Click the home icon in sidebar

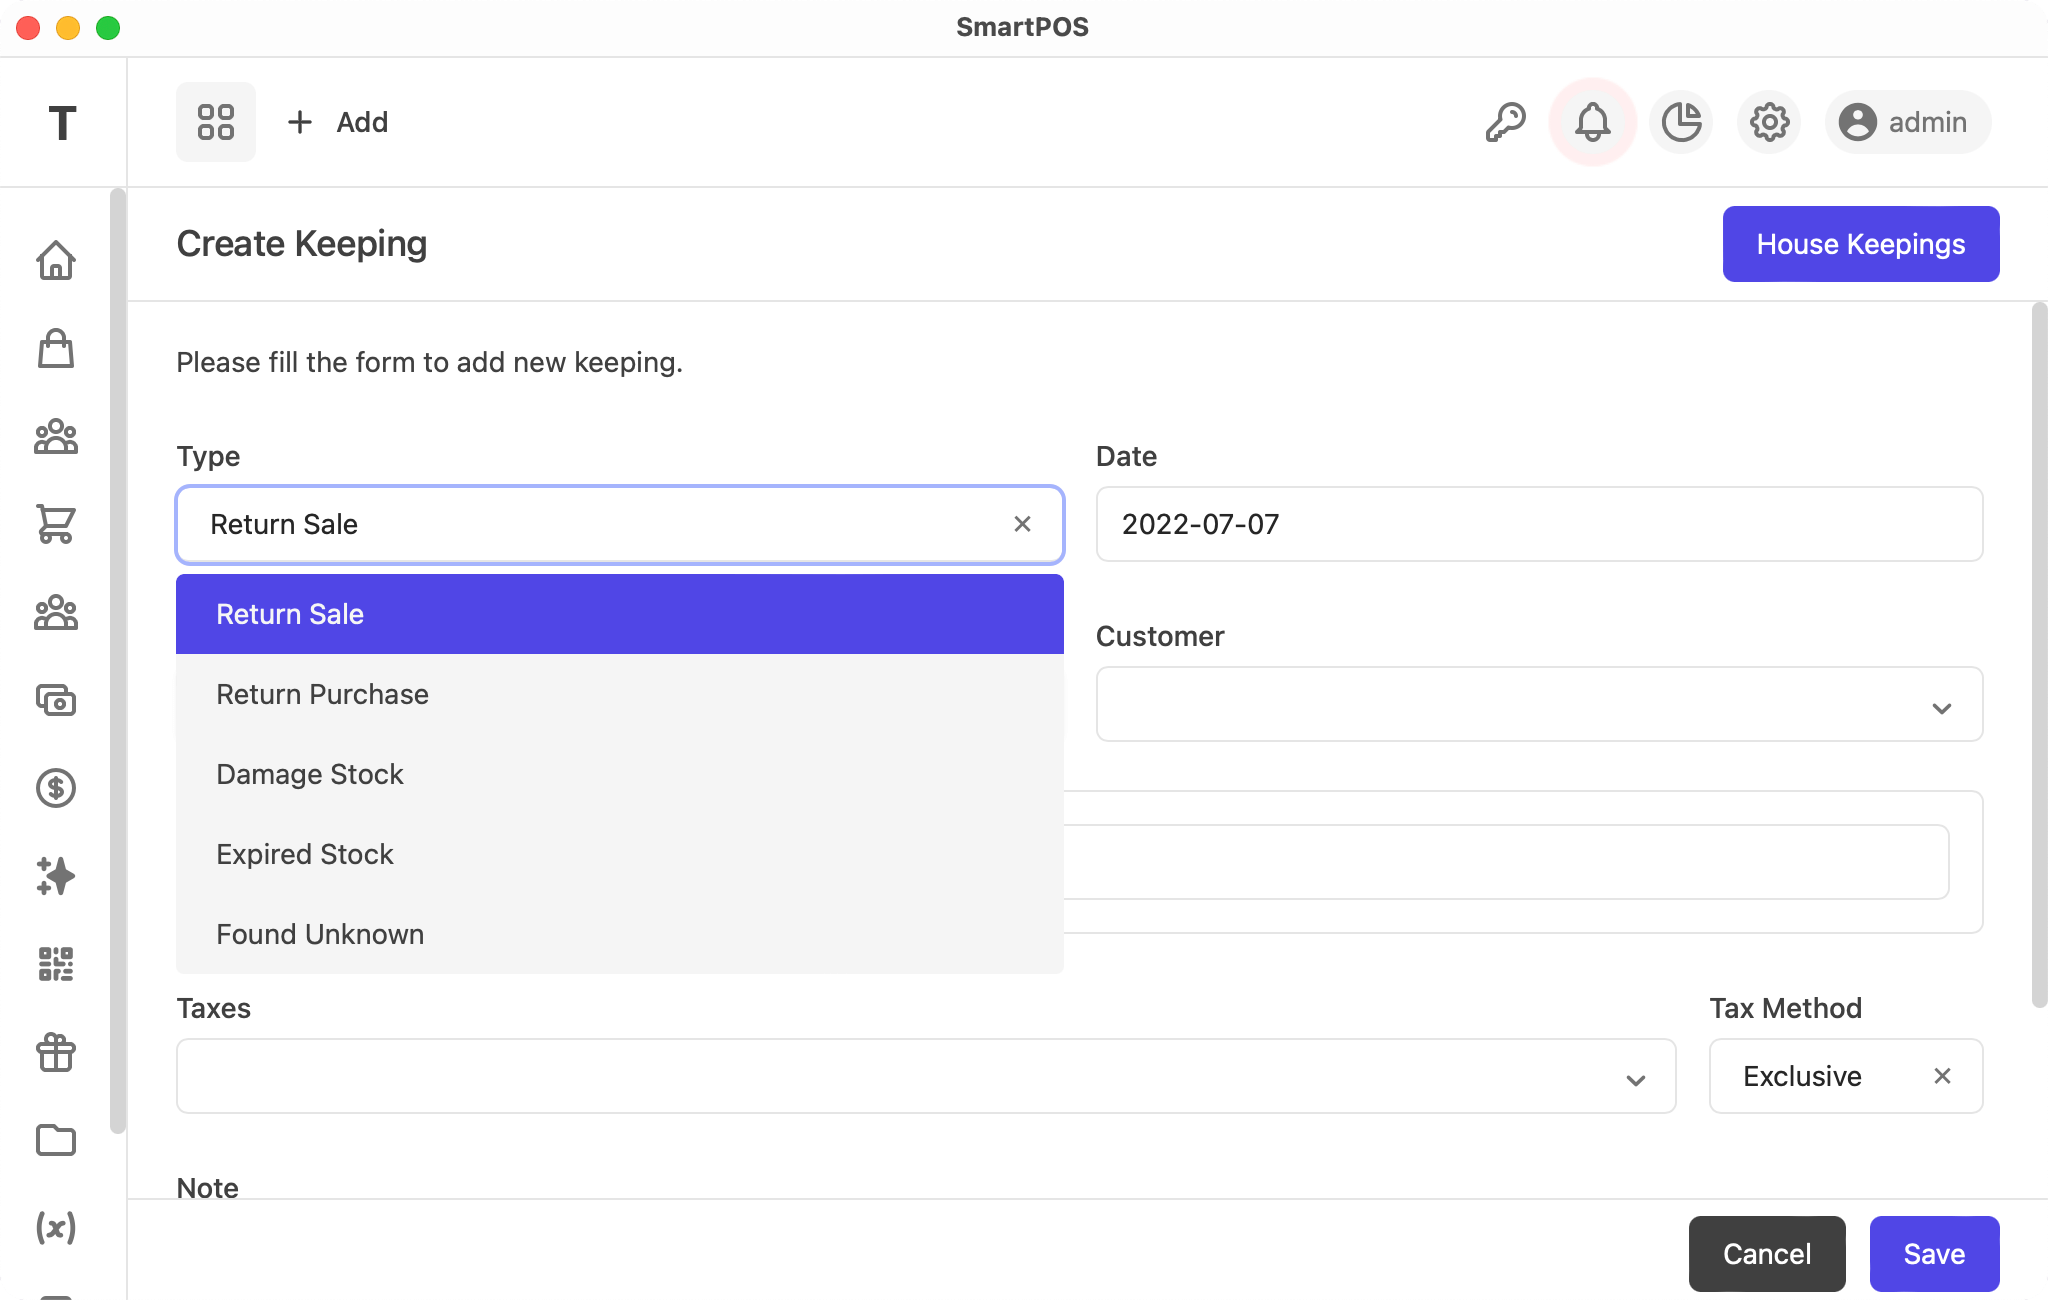pos(56,260)
